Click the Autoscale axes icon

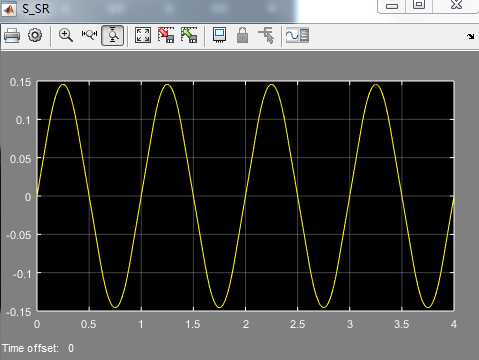143,35
